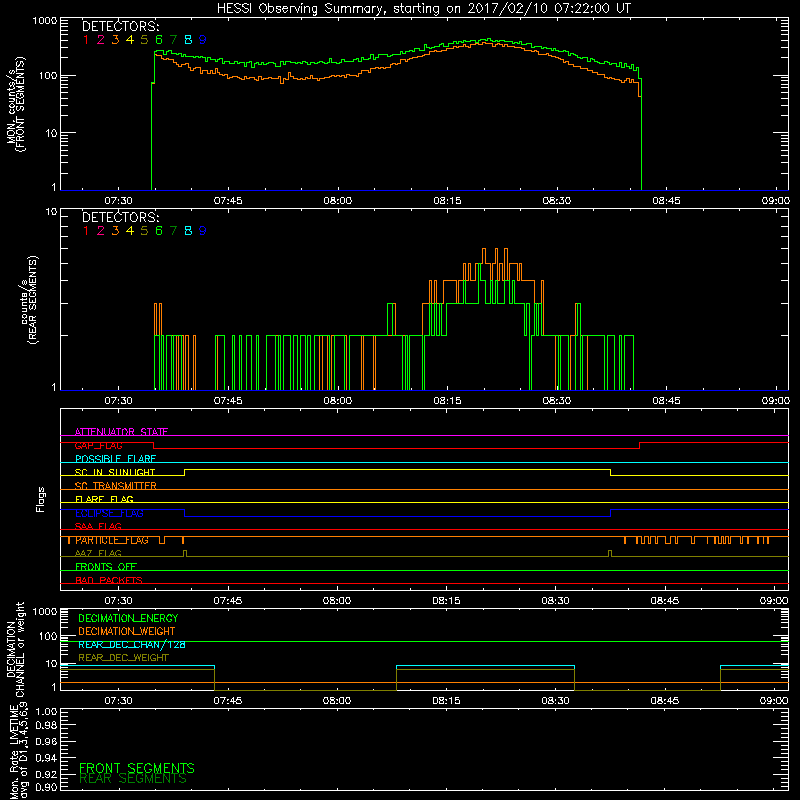The width and height of the screenshot is (800, 800).
Task: Click the 'SAA_FLAG' flag label
Action: point(98,527)
